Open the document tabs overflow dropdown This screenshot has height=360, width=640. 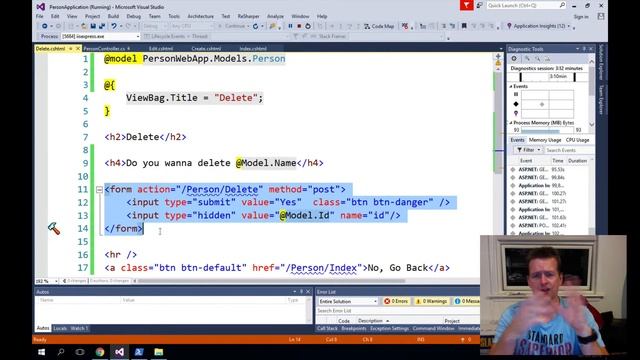pyautogui.click(x=501, y=49)
